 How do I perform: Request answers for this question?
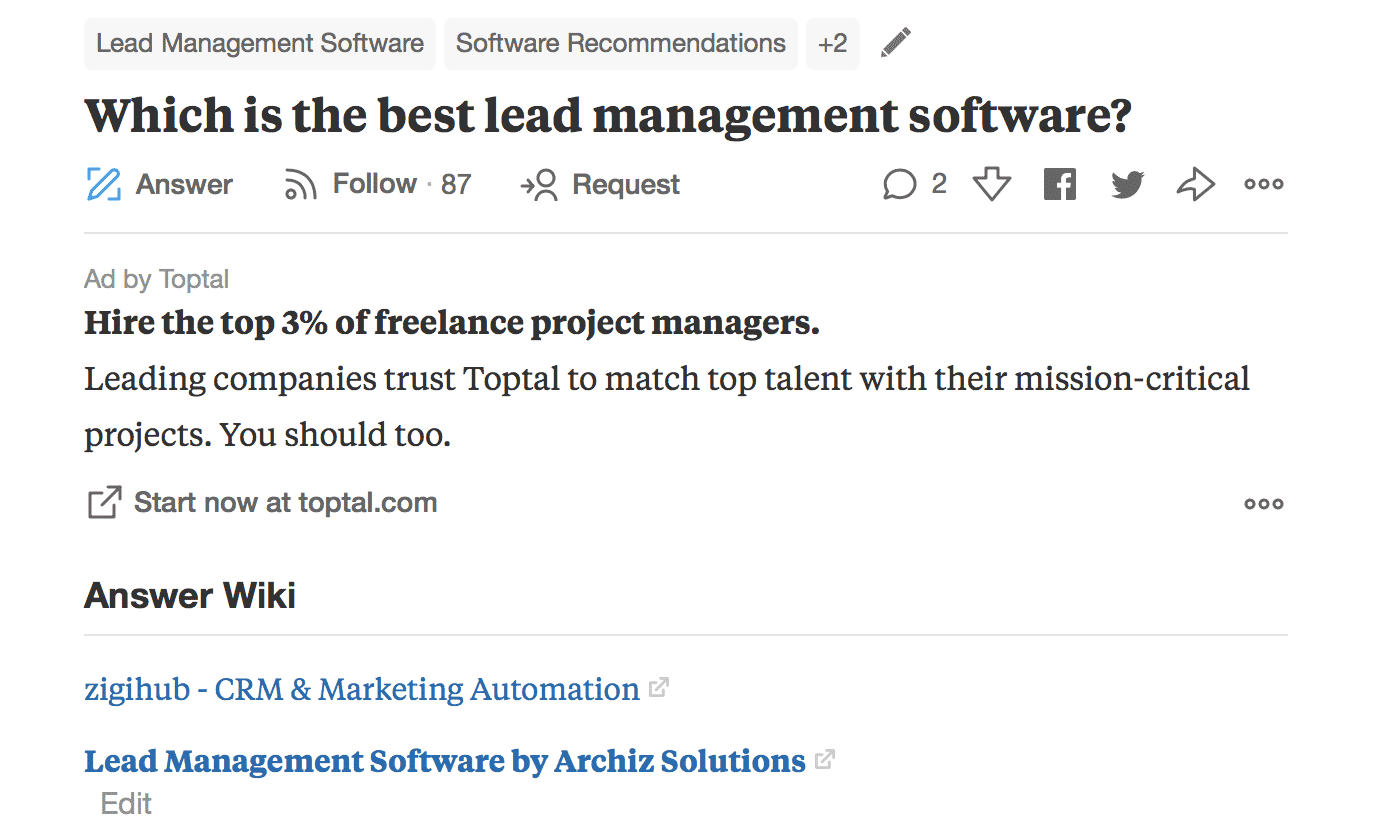pos(626,184)
